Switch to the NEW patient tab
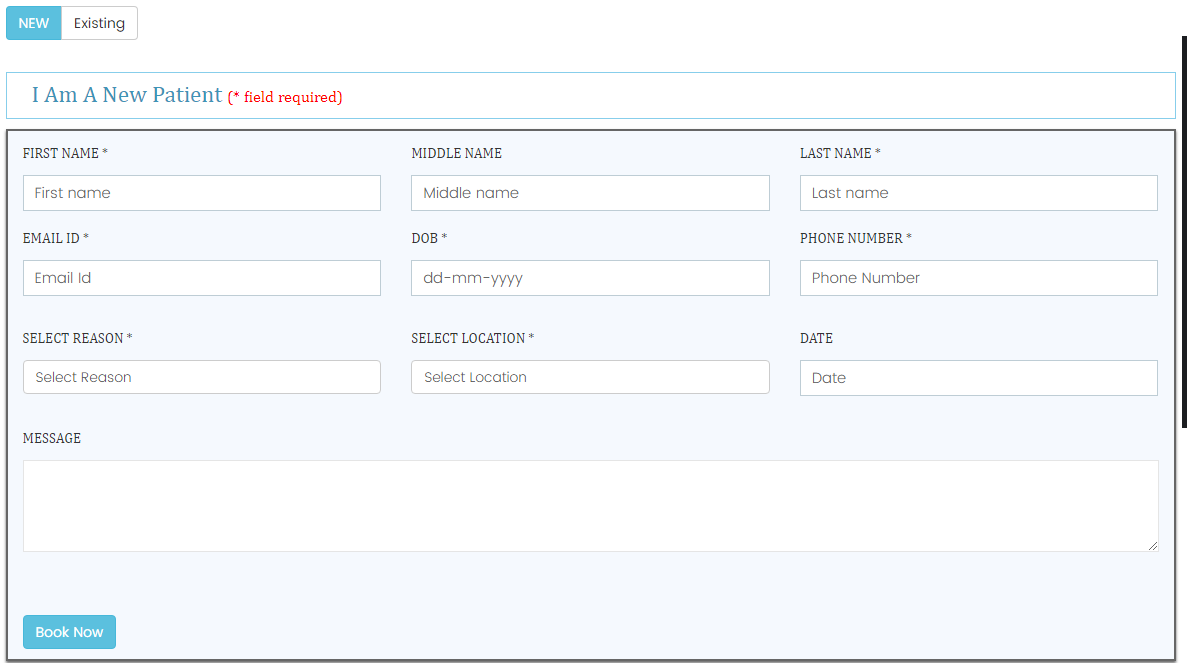The height and width of the screenshot is (663, 1187). (x=33, y=23)
